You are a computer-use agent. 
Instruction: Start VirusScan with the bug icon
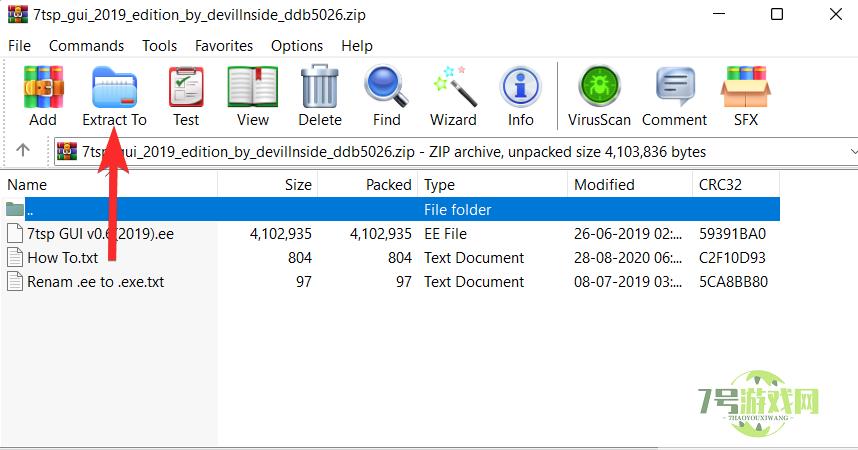point(599,86)
